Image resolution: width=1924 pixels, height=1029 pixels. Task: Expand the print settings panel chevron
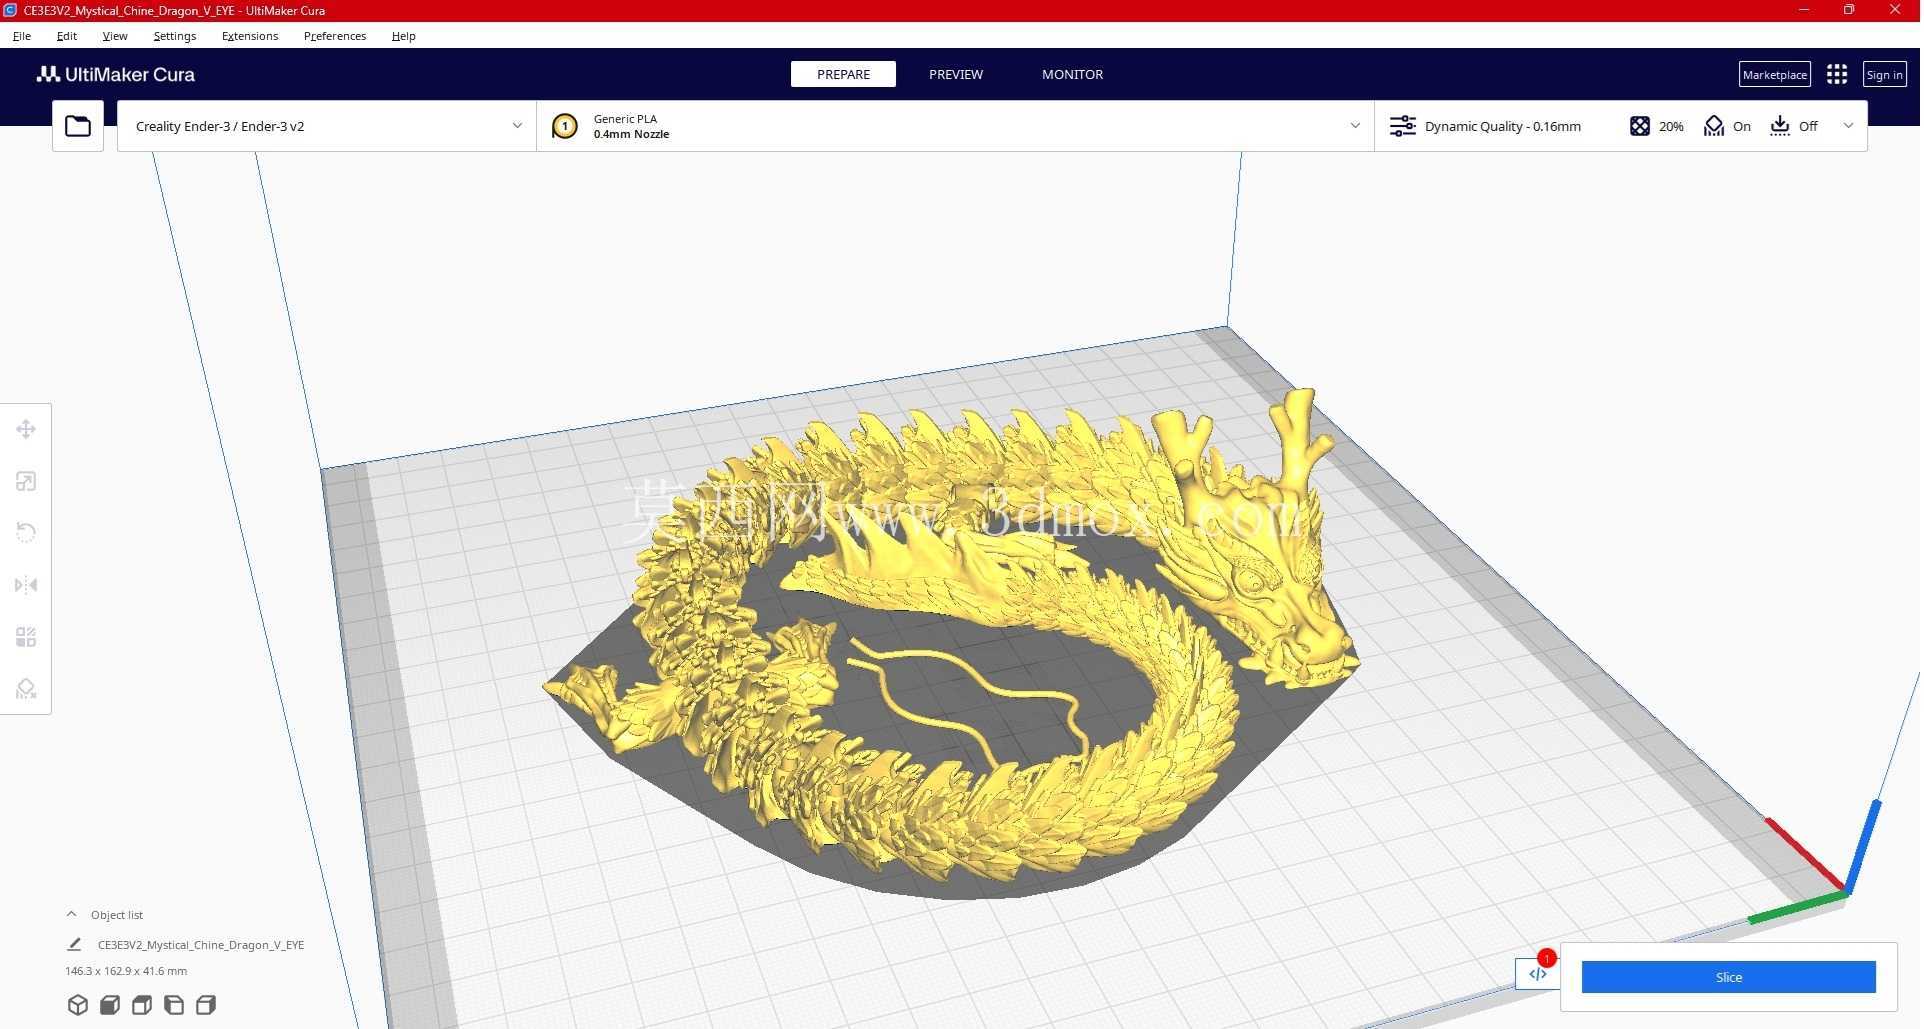coord(1848,126)
